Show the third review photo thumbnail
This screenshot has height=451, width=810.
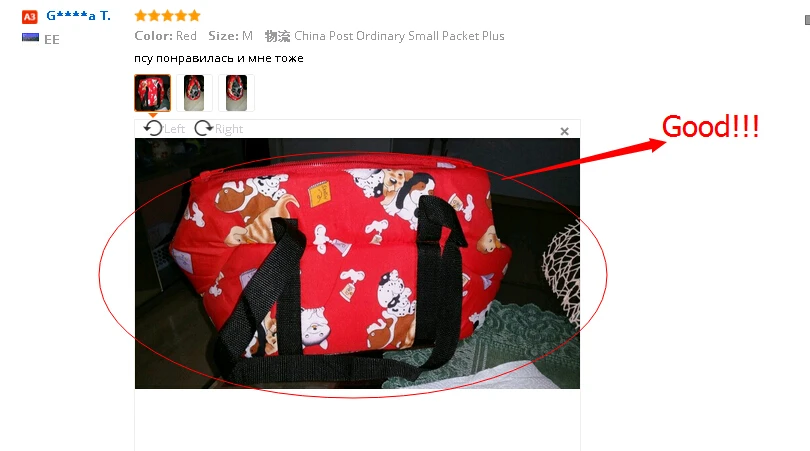tap(236, 93)
